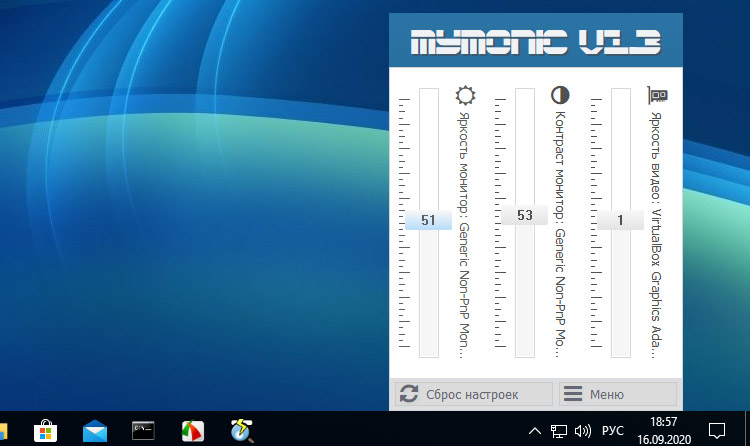This screenshot has width=750, height=446.
Task: Open the Меню button
Action: point(618,394)
